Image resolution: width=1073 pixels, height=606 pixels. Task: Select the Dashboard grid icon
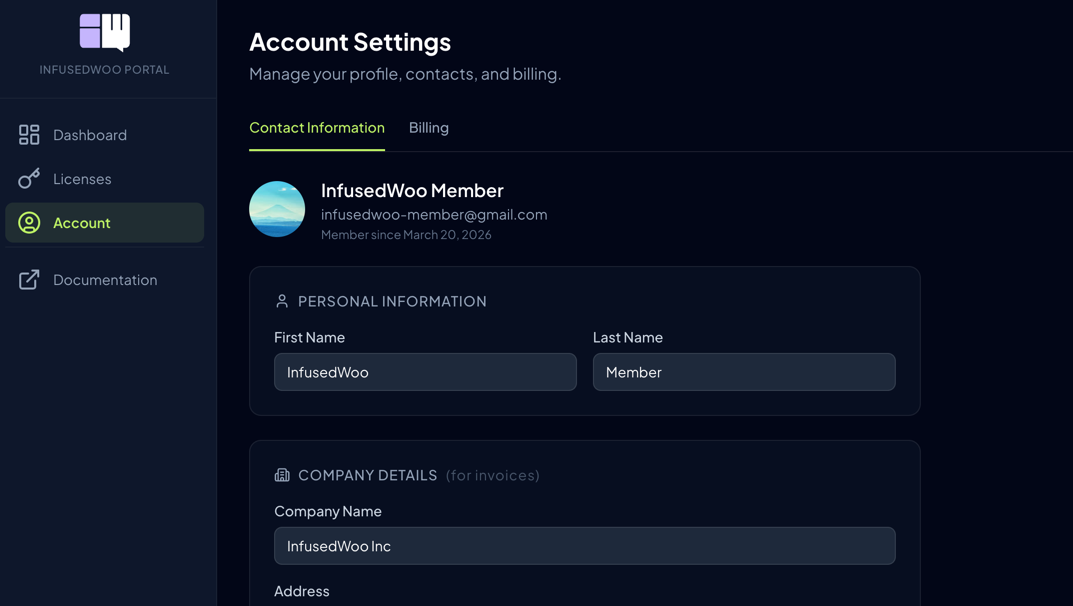[x=28, y=134]
